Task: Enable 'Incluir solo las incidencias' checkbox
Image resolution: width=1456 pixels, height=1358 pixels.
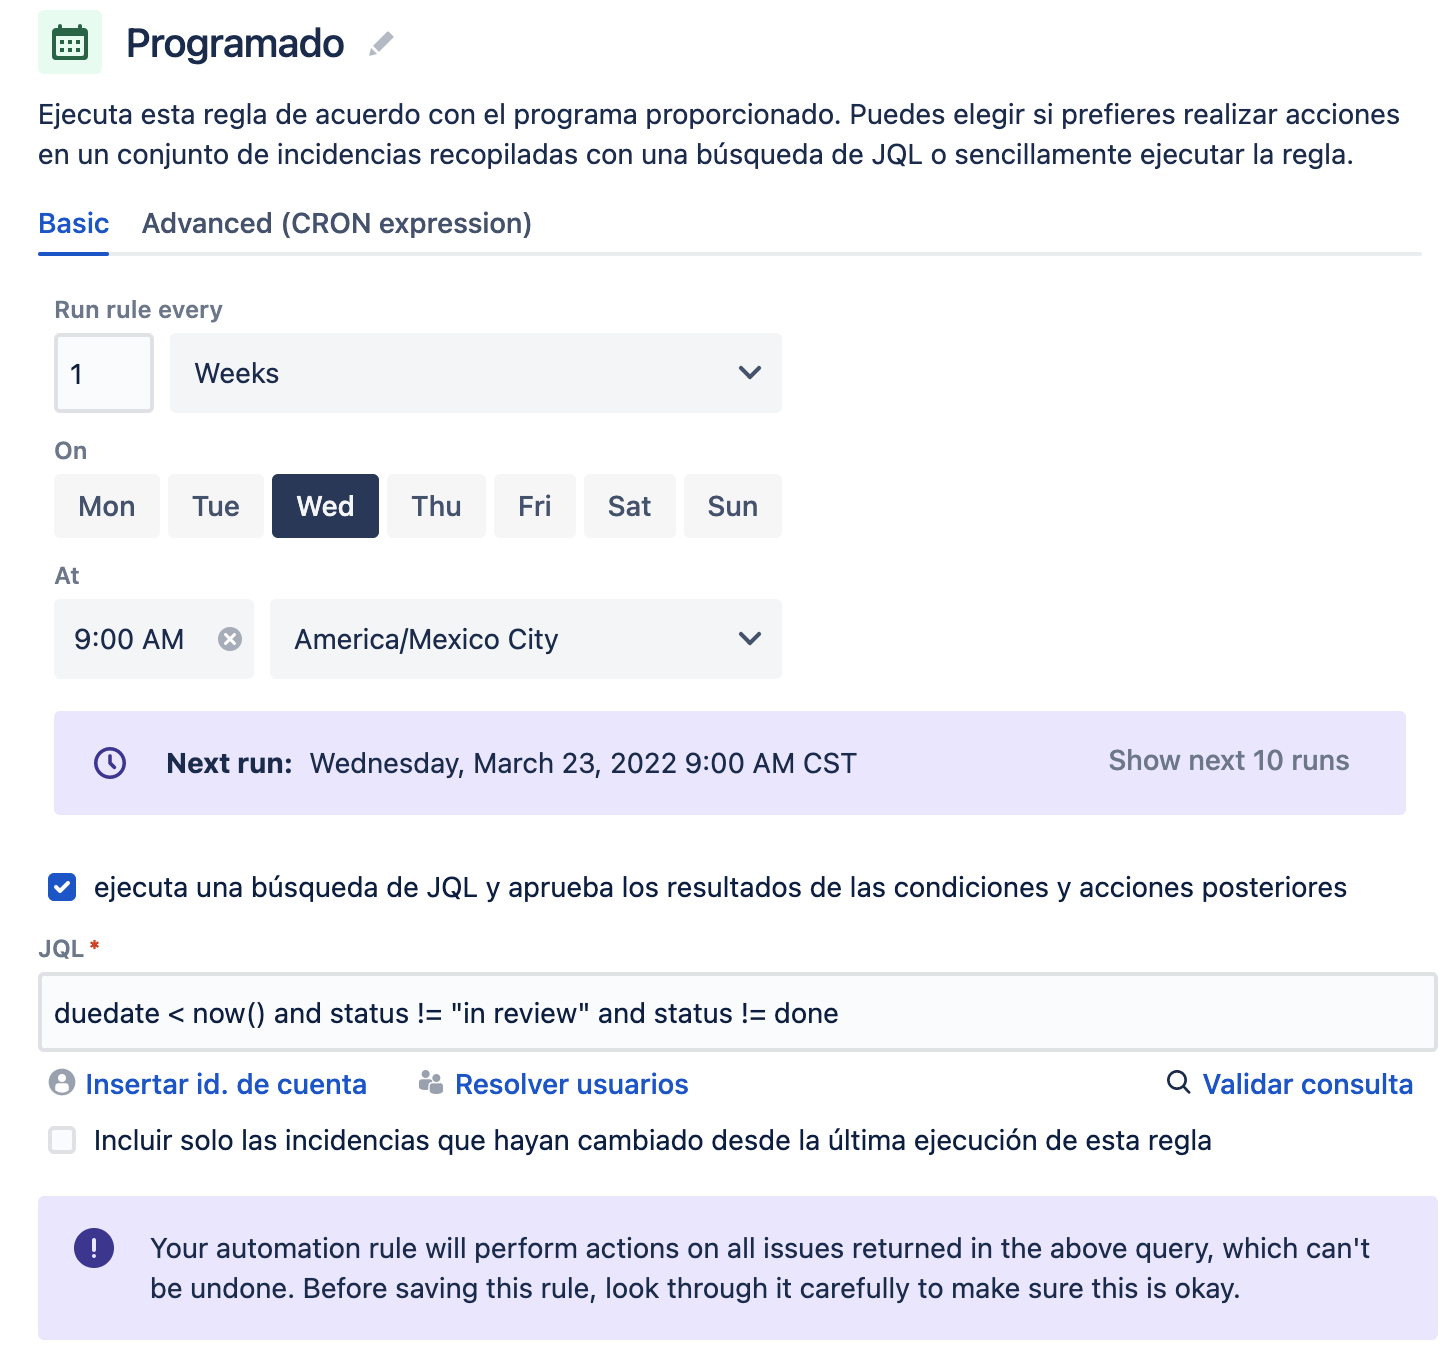Action: coord(62,1140)
